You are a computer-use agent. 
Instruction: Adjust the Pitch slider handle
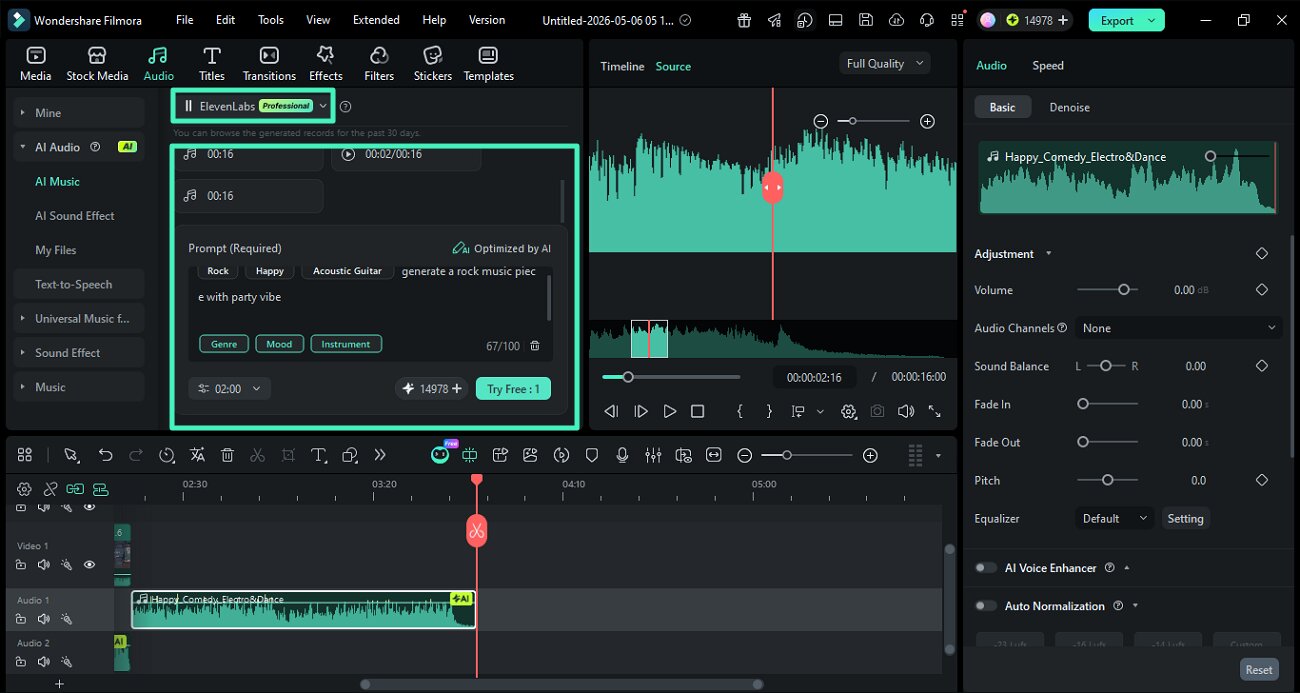pyautogui.click(x=1107, y=480)
